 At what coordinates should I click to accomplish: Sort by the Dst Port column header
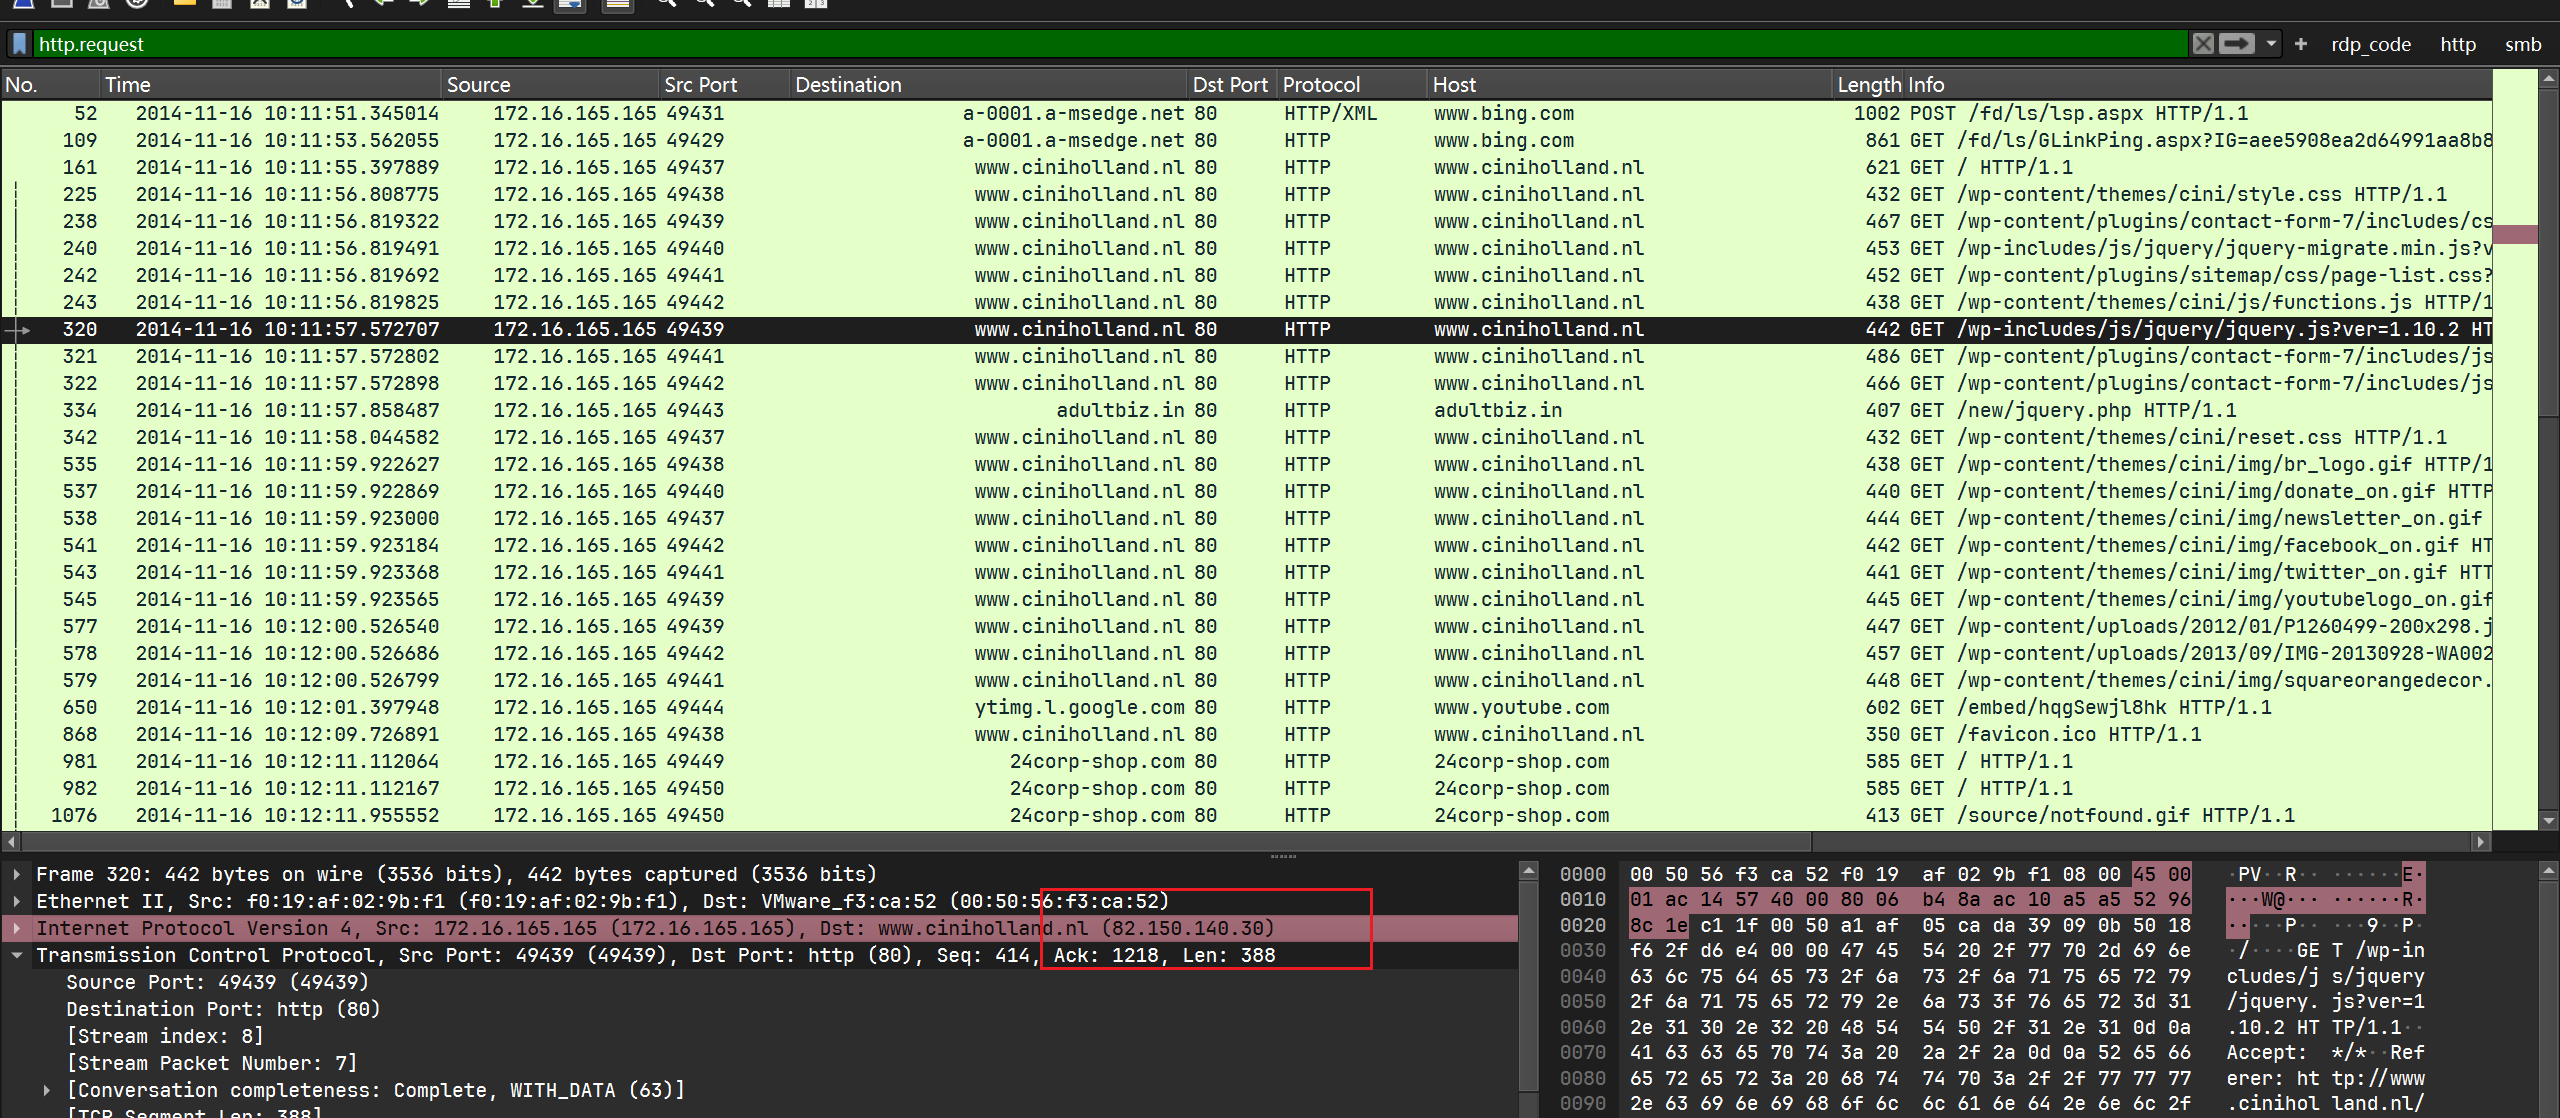[x=1229, y=85]
